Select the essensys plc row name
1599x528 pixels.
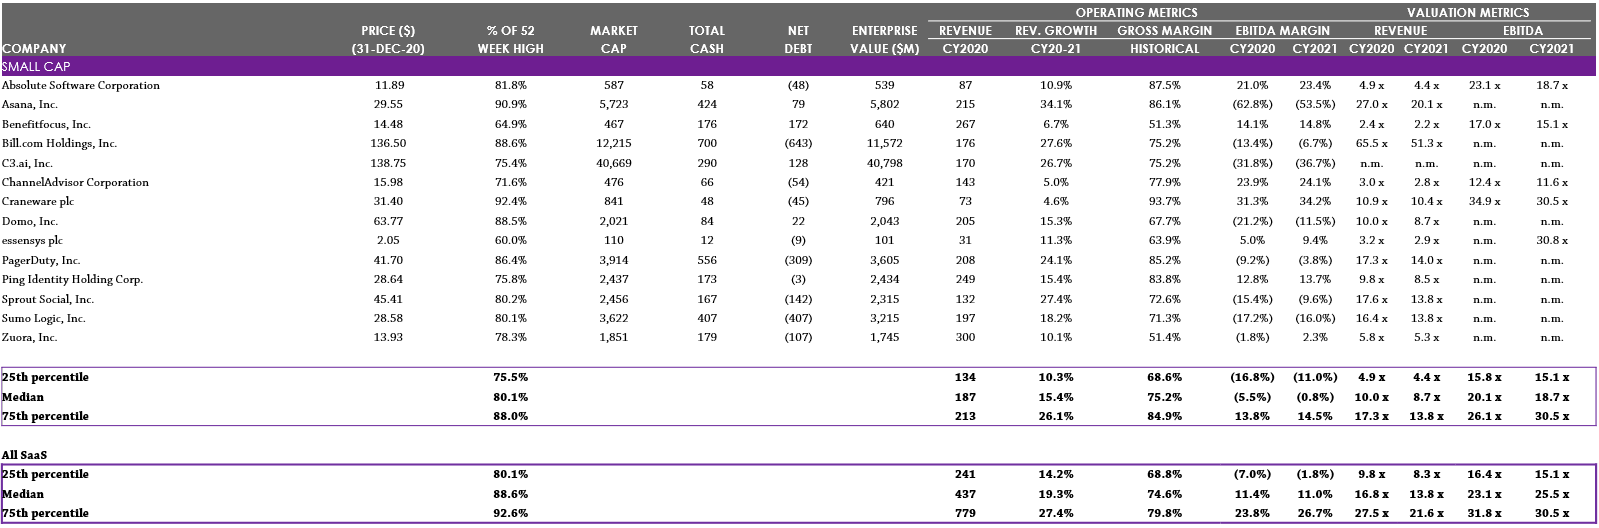click(x=34, y=241)
